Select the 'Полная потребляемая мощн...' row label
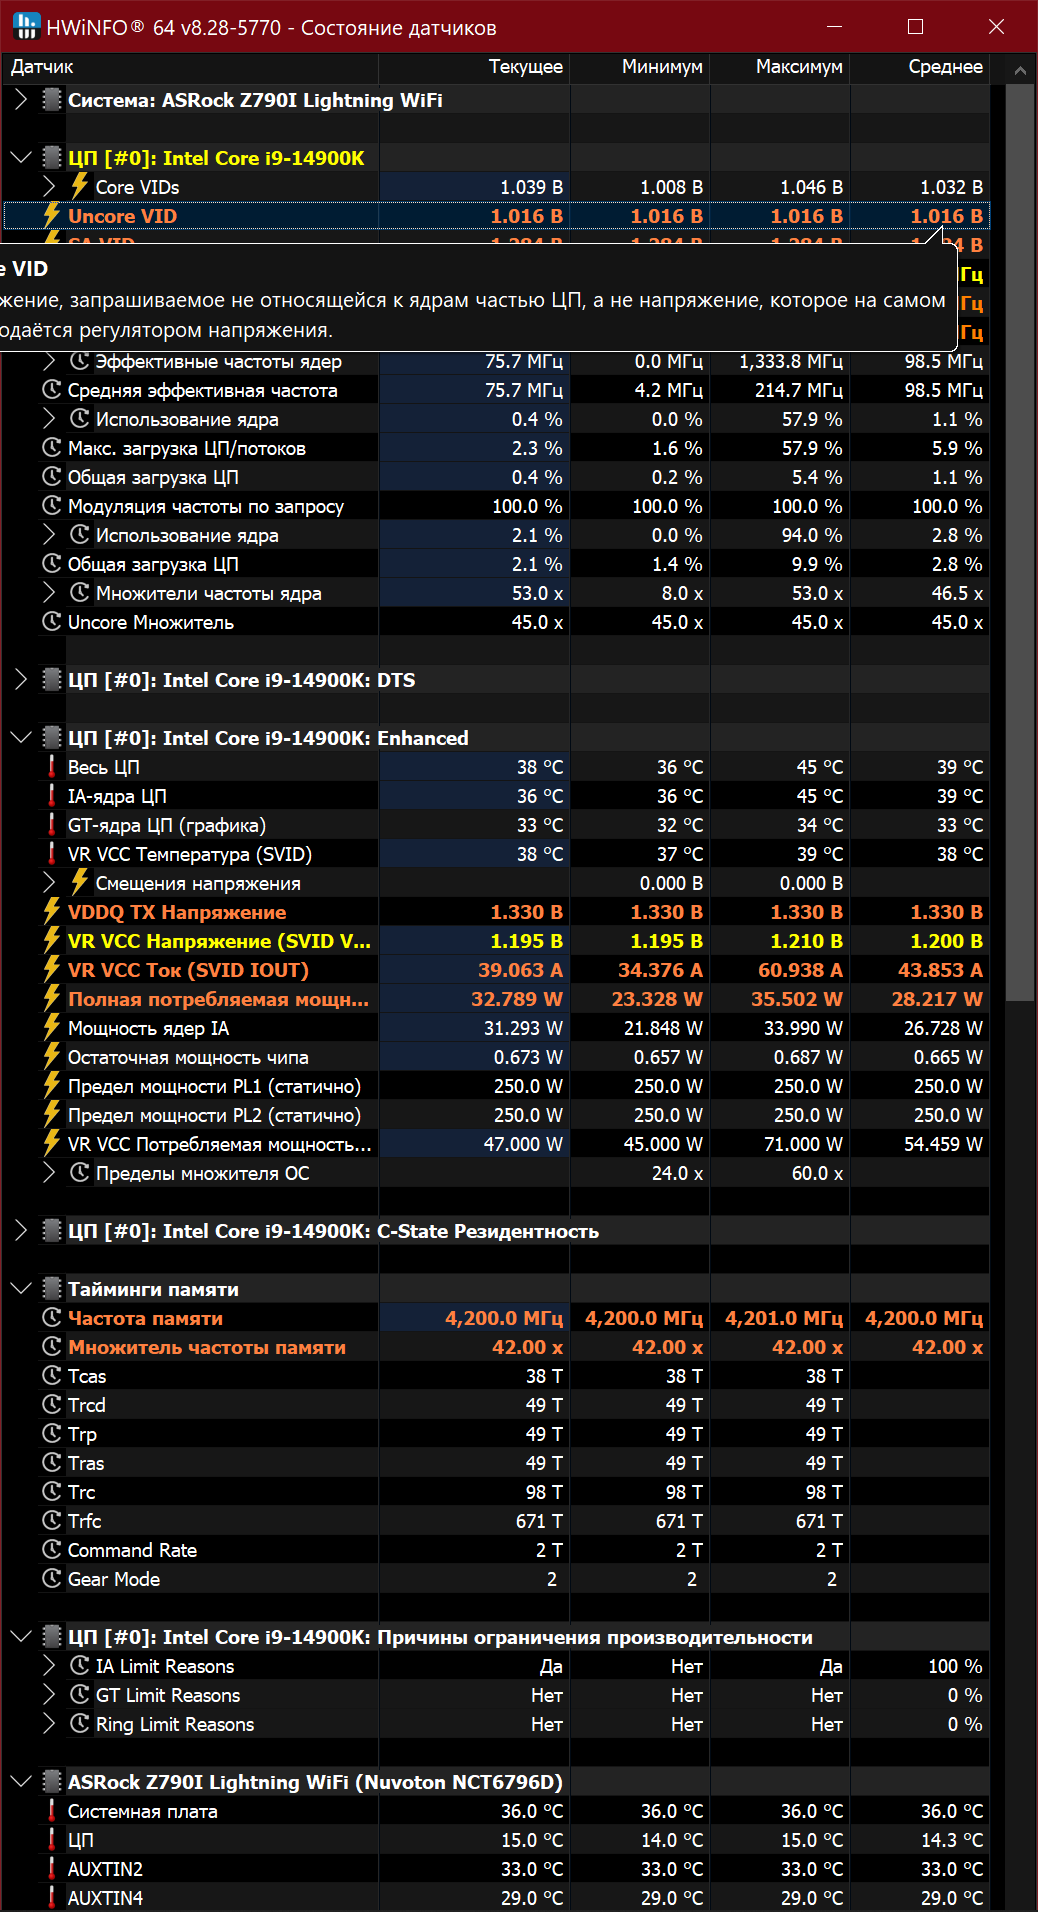The width and height of the screenshot is (1038, 1912). 218,999
